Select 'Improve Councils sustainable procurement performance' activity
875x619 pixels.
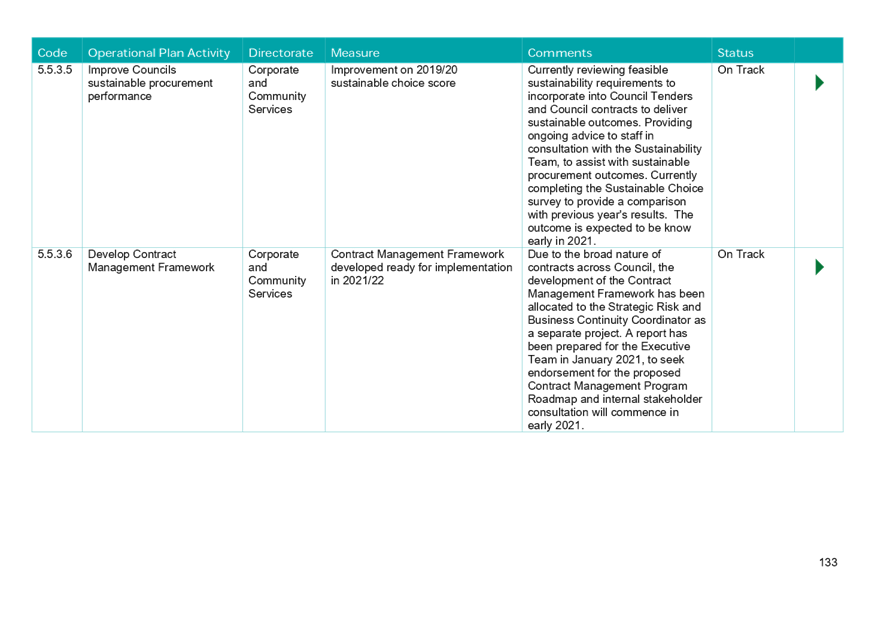[x=150, y=83]
